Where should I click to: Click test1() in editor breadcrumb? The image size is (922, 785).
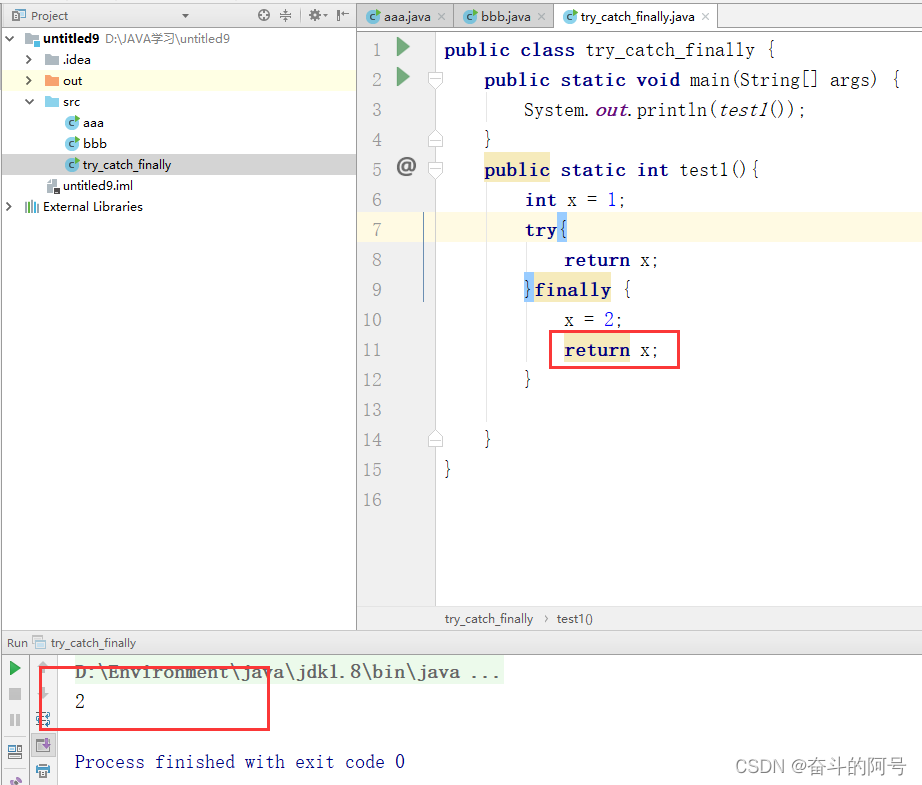(574, 619)
